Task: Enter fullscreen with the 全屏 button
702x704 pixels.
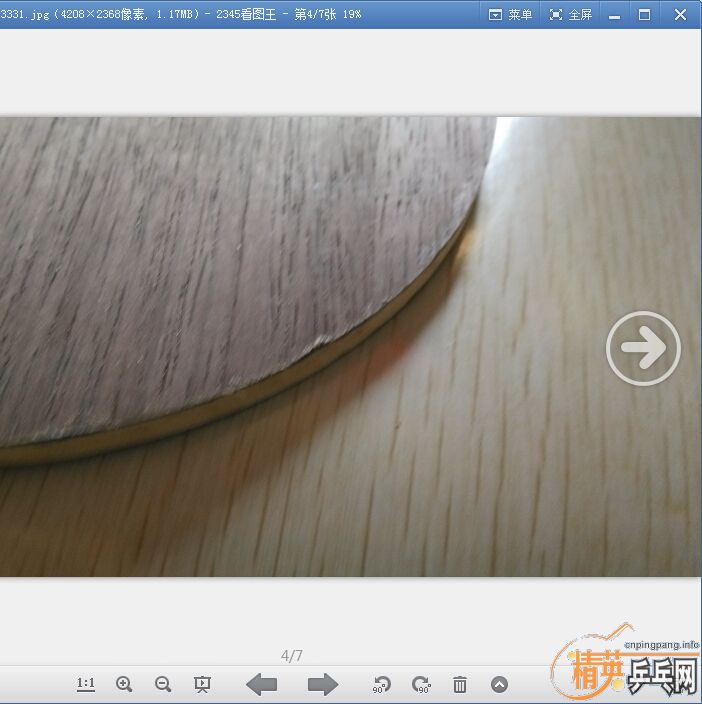Action: pos(571,14)
